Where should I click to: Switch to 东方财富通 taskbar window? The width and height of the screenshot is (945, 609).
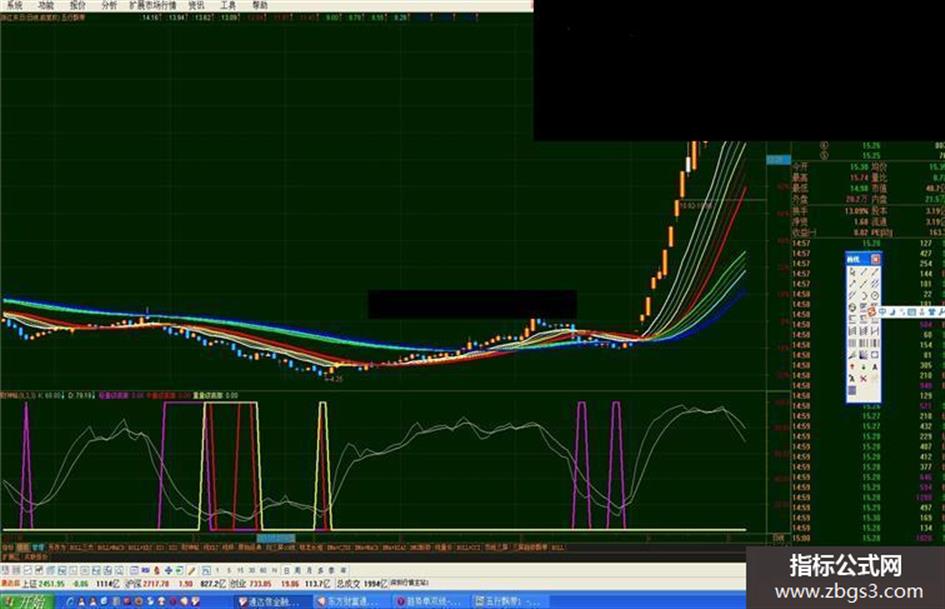click(351, 602)
